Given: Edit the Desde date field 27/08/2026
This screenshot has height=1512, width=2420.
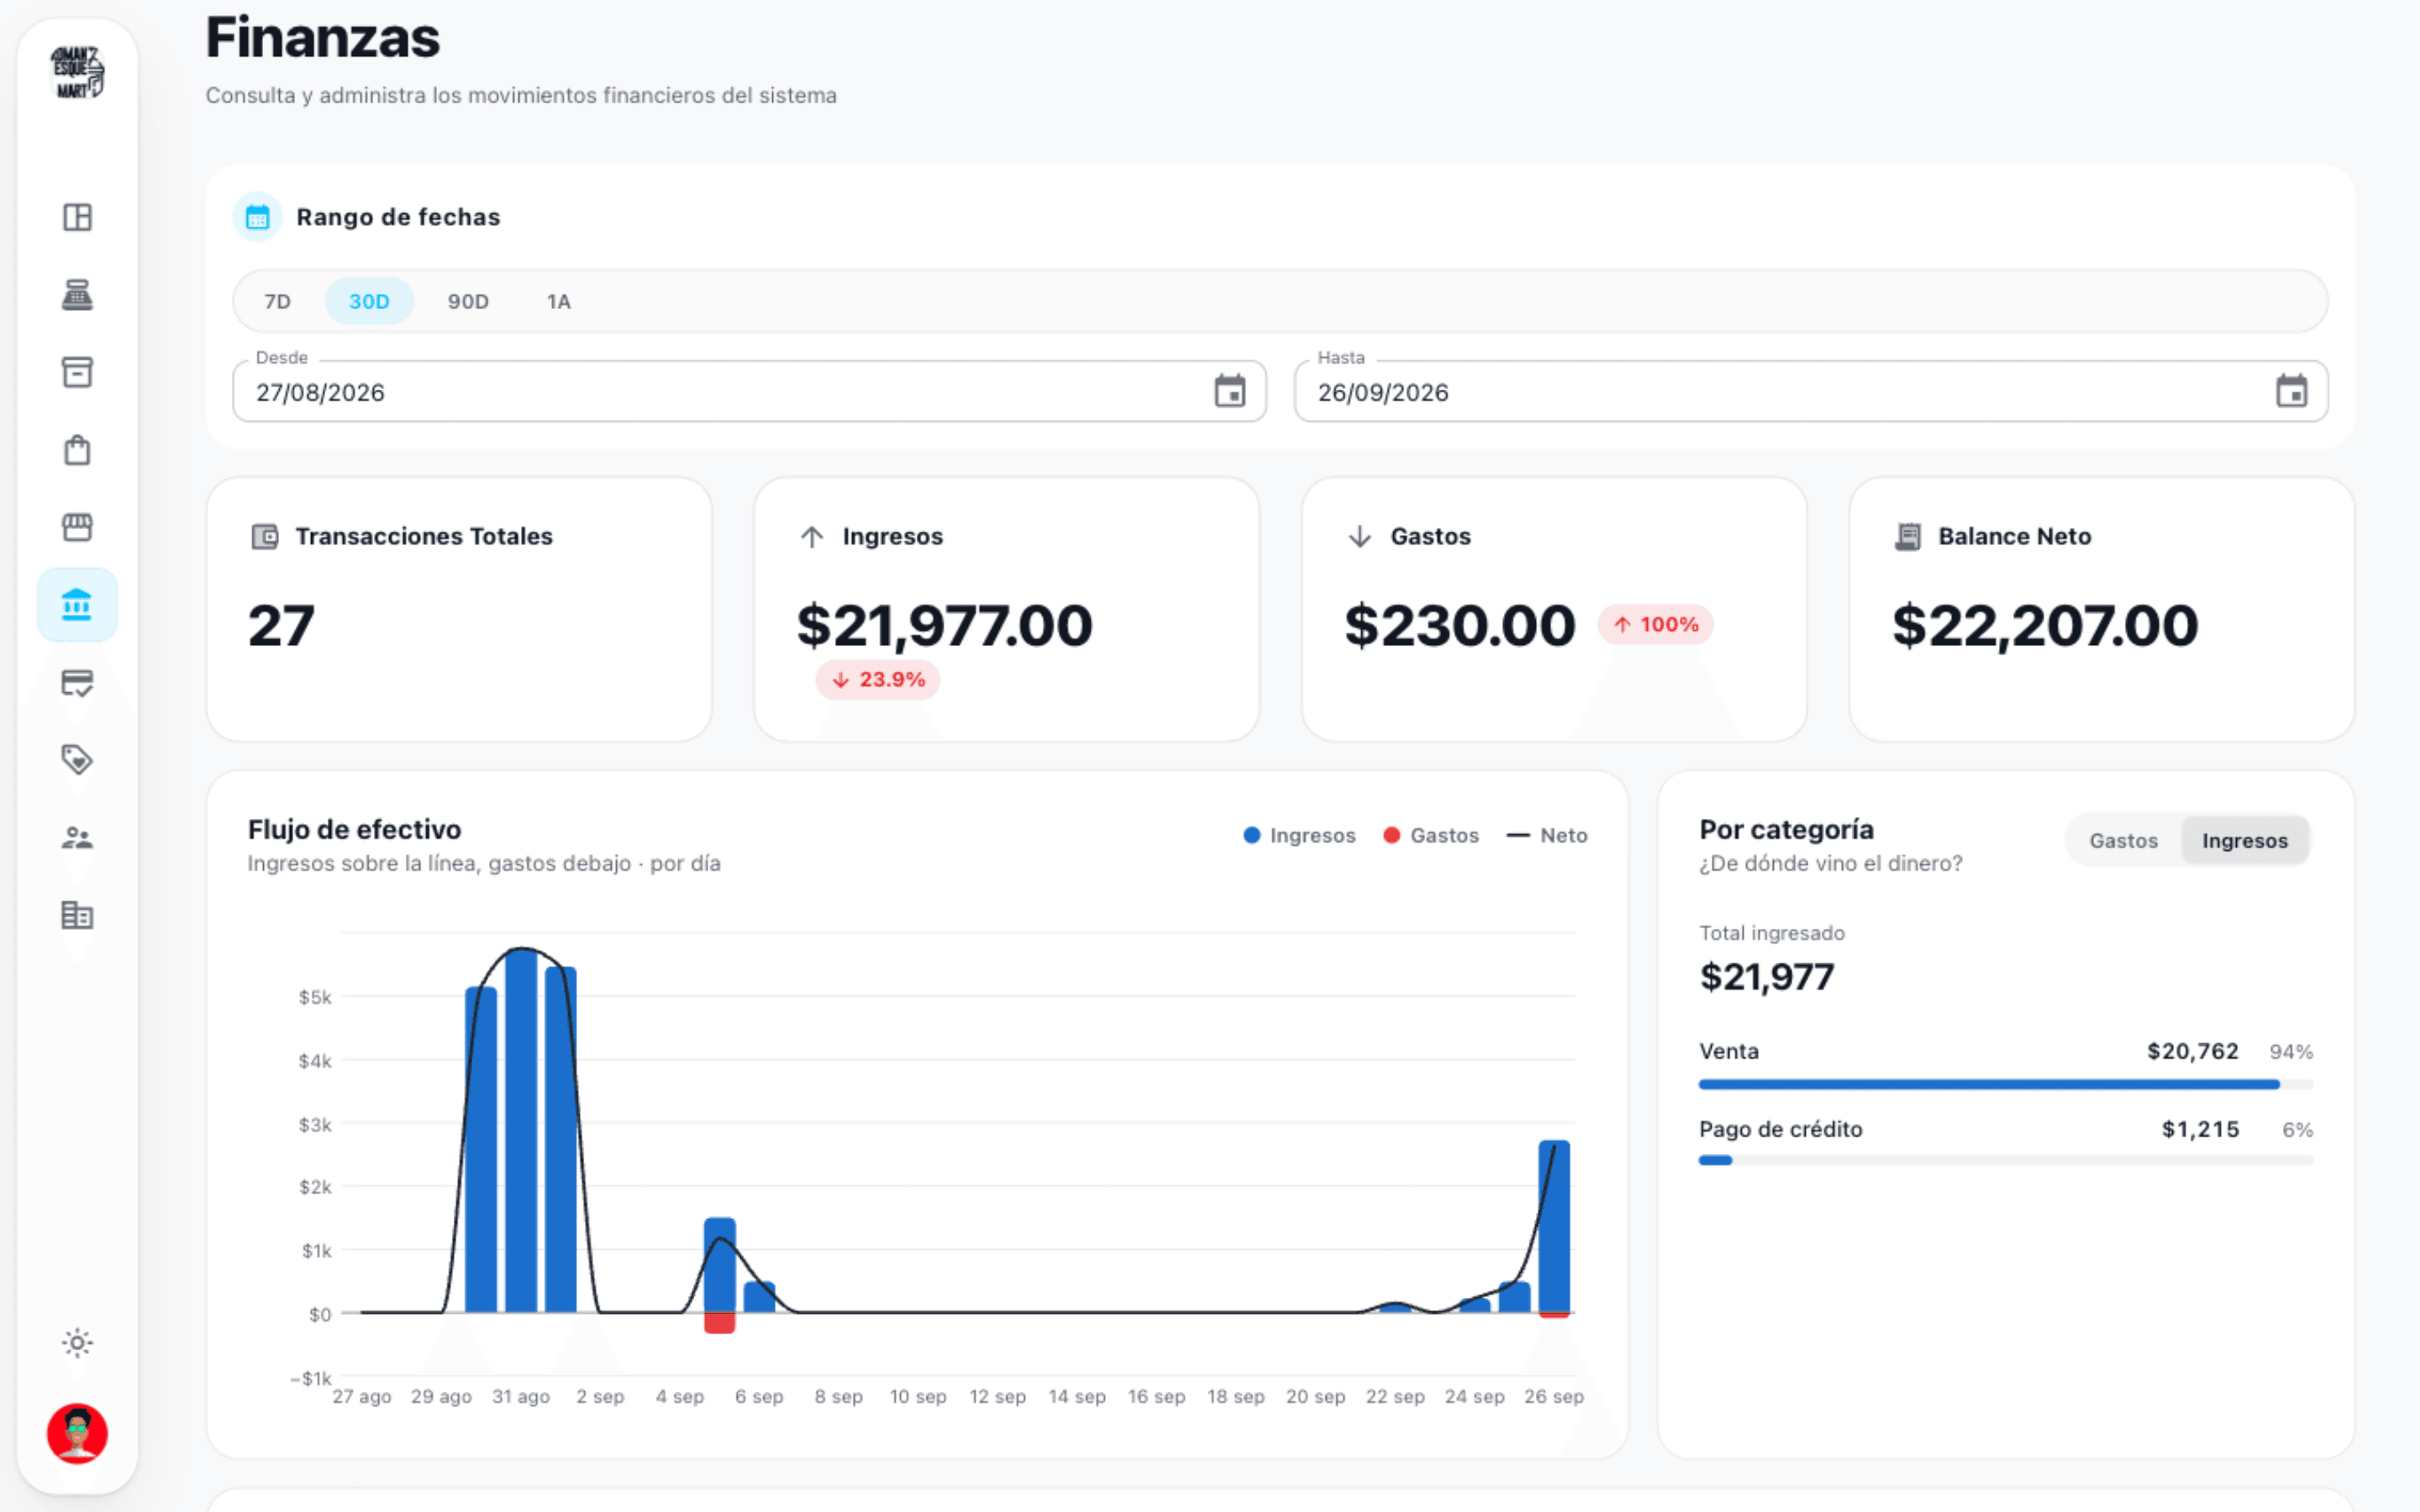Looking at the screenshot, I should 749,392.
